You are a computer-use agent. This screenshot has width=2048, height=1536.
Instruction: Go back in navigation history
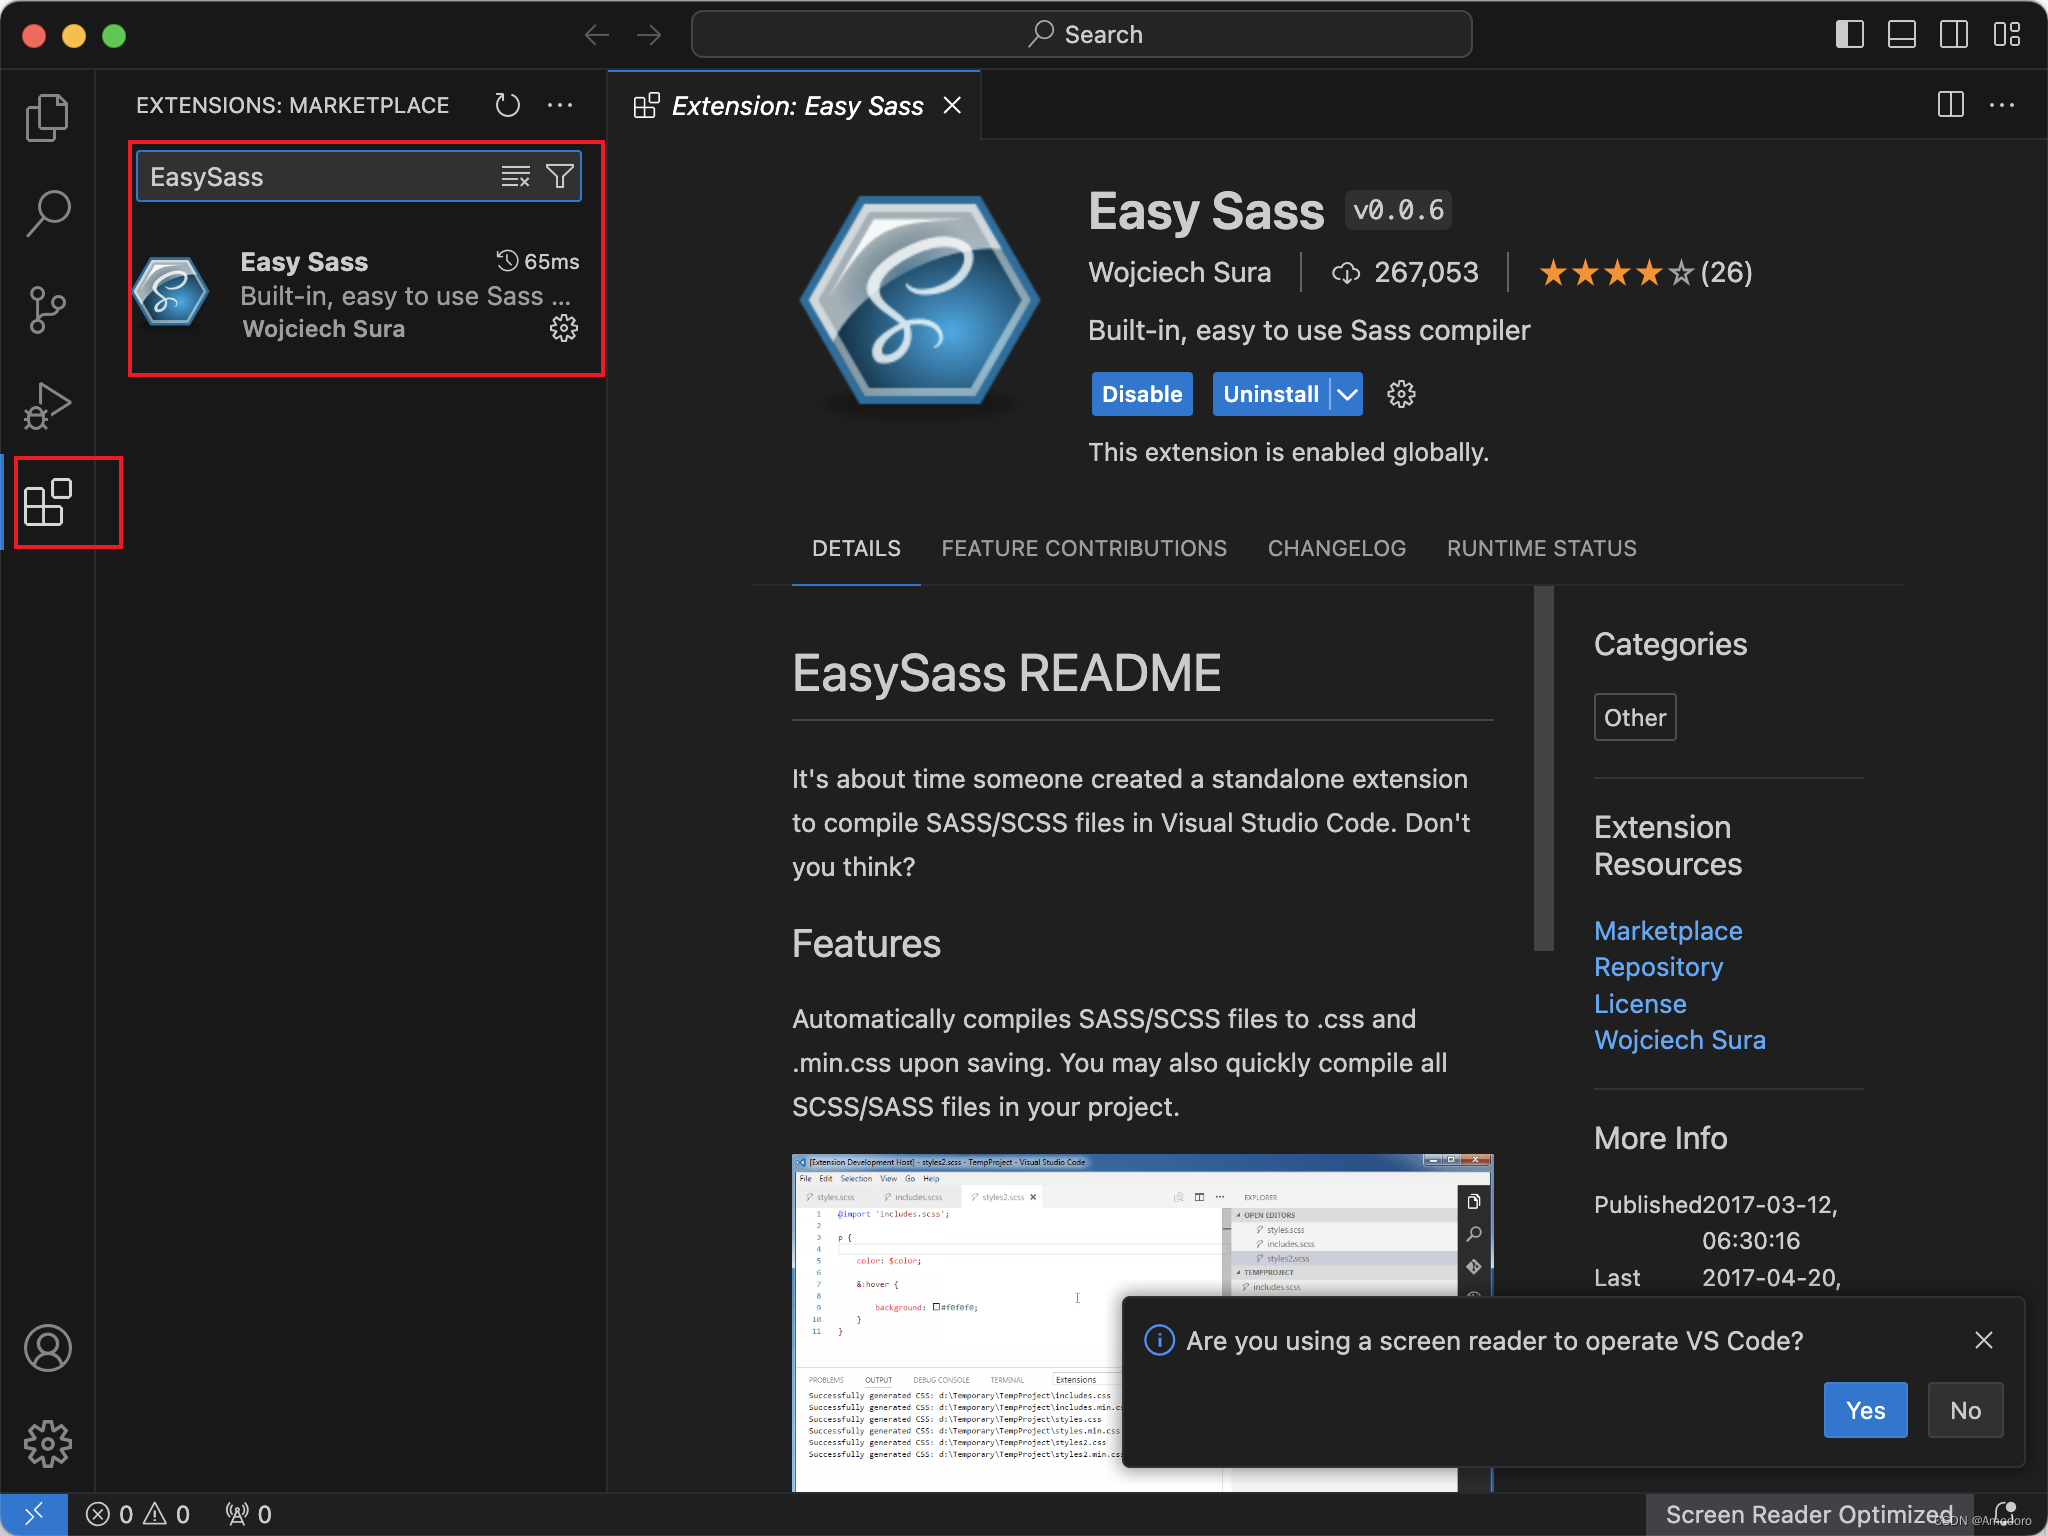click(597, 35)
